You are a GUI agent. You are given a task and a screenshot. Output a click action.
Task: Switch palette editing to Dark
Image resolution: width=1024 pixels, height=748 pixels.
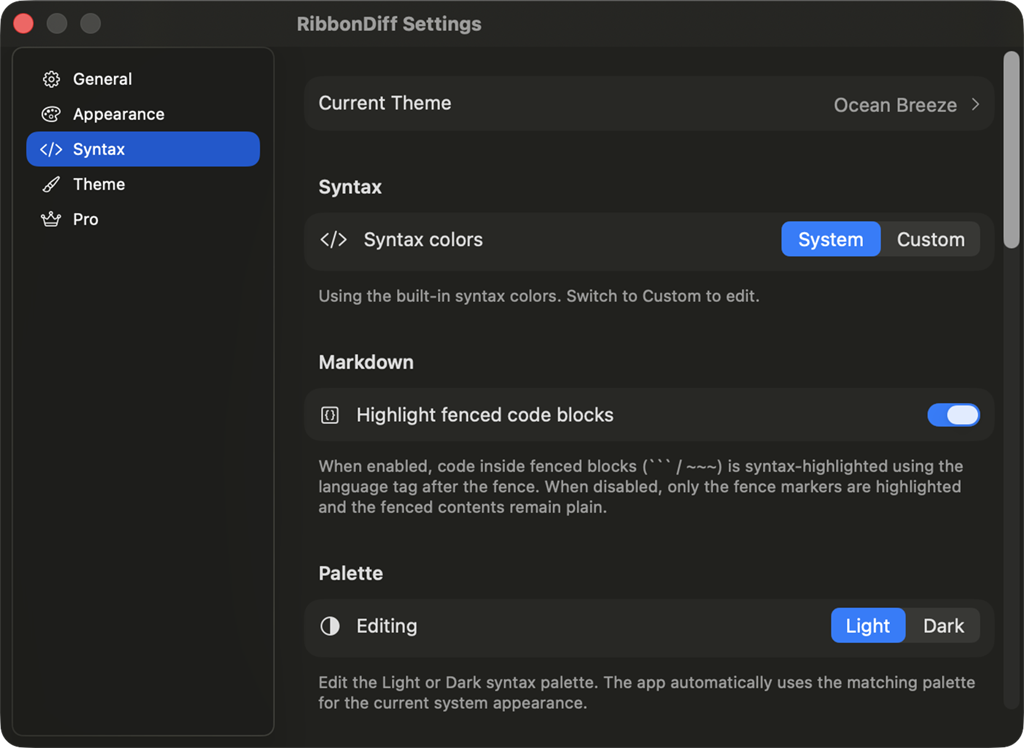[x=943, y=626]
